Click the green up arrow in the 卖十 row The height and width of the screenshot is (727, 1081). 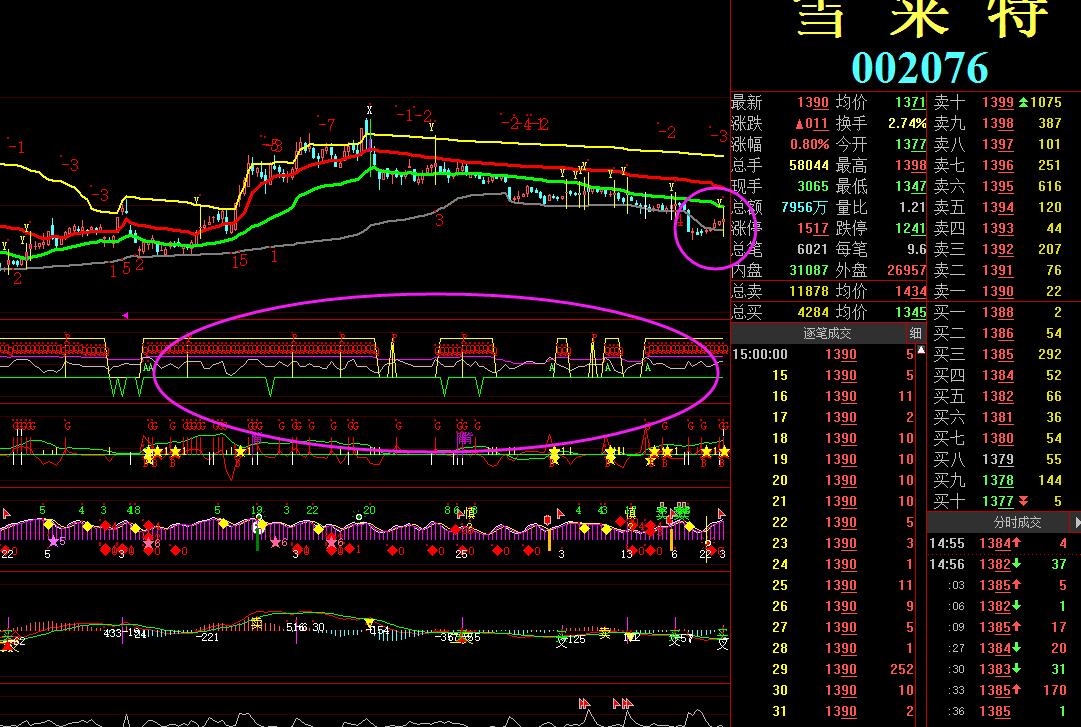coord(1023,102)
